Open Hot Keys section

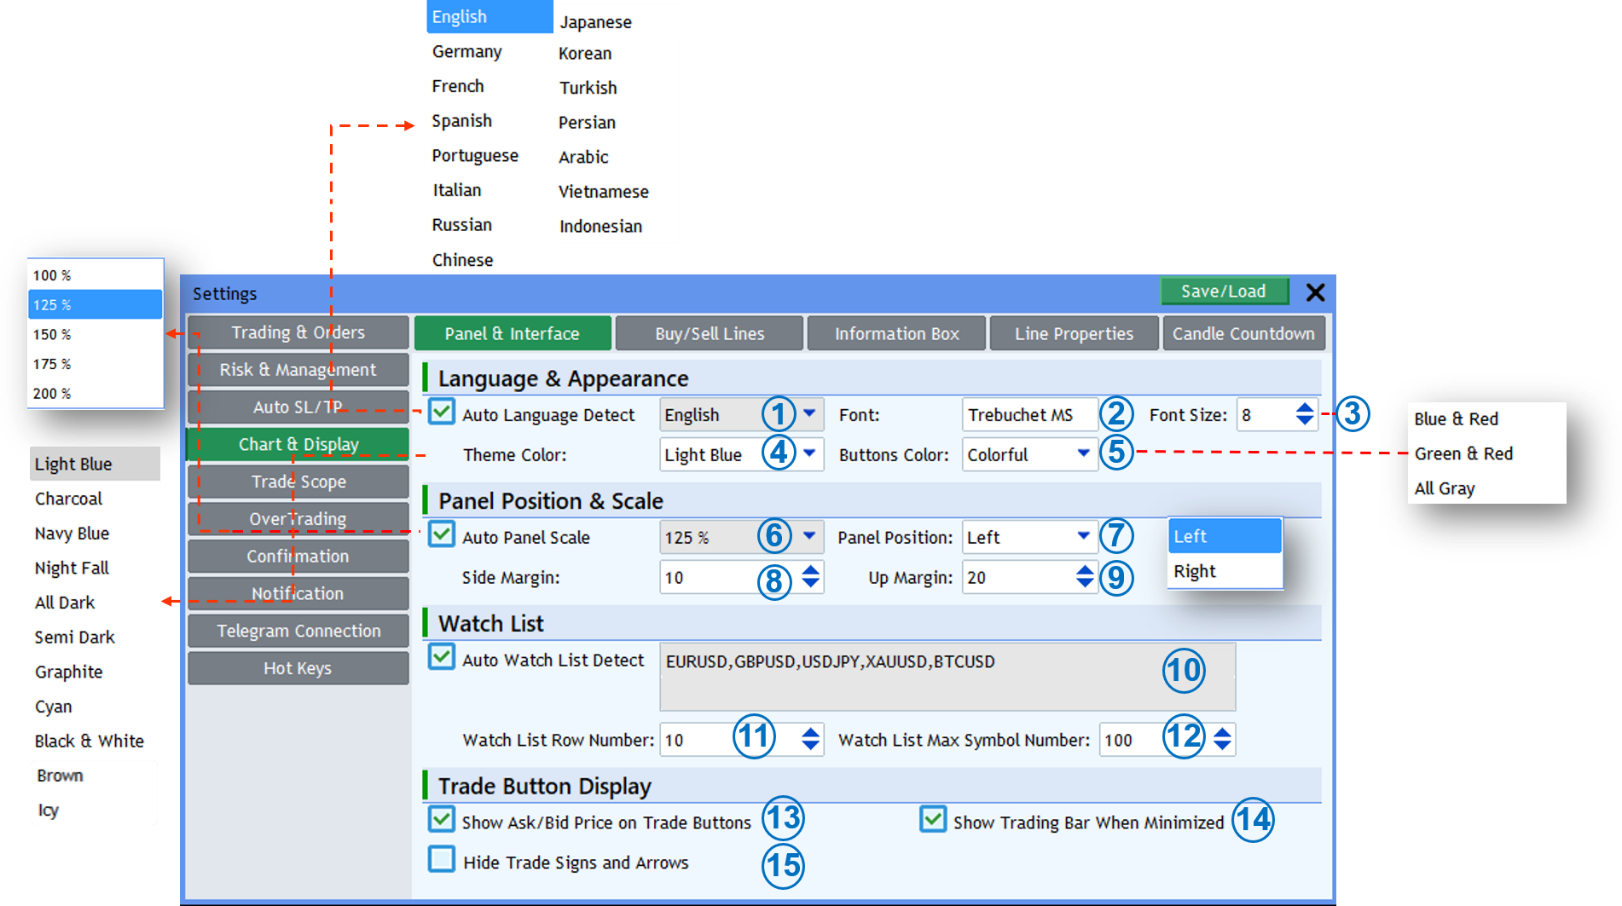298,668
